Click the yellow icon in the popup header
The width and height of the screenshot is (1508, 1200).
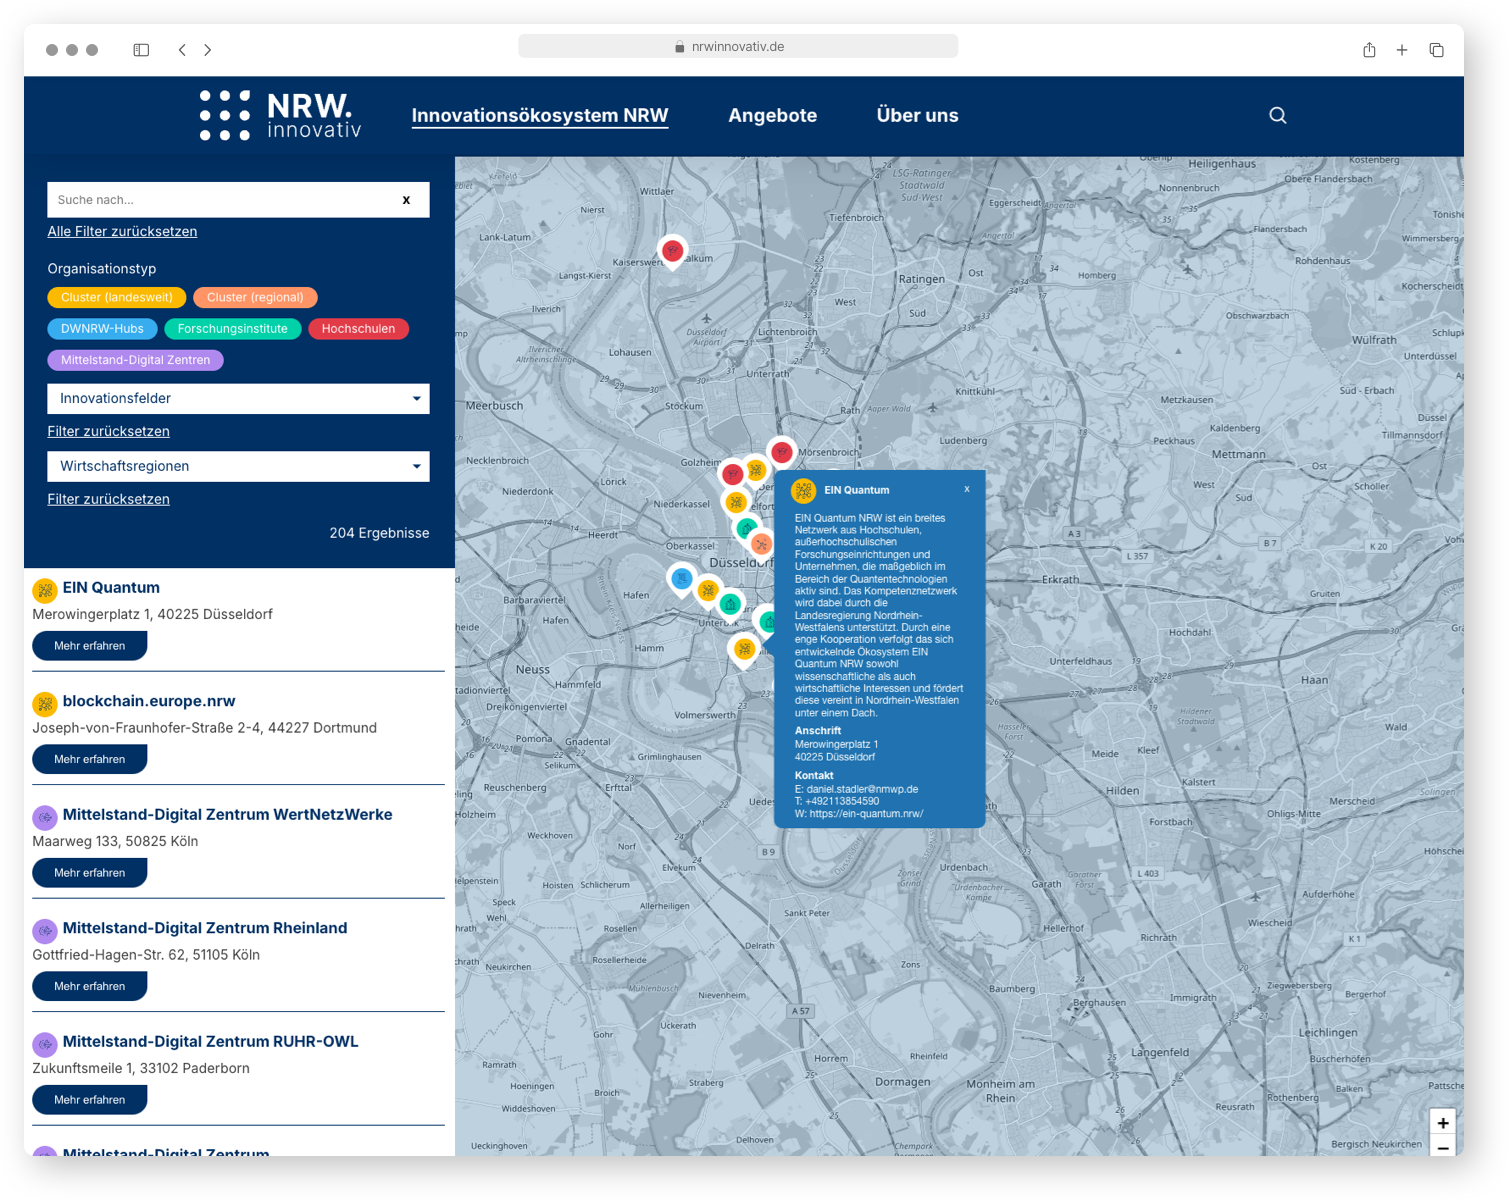click(803, 490)
